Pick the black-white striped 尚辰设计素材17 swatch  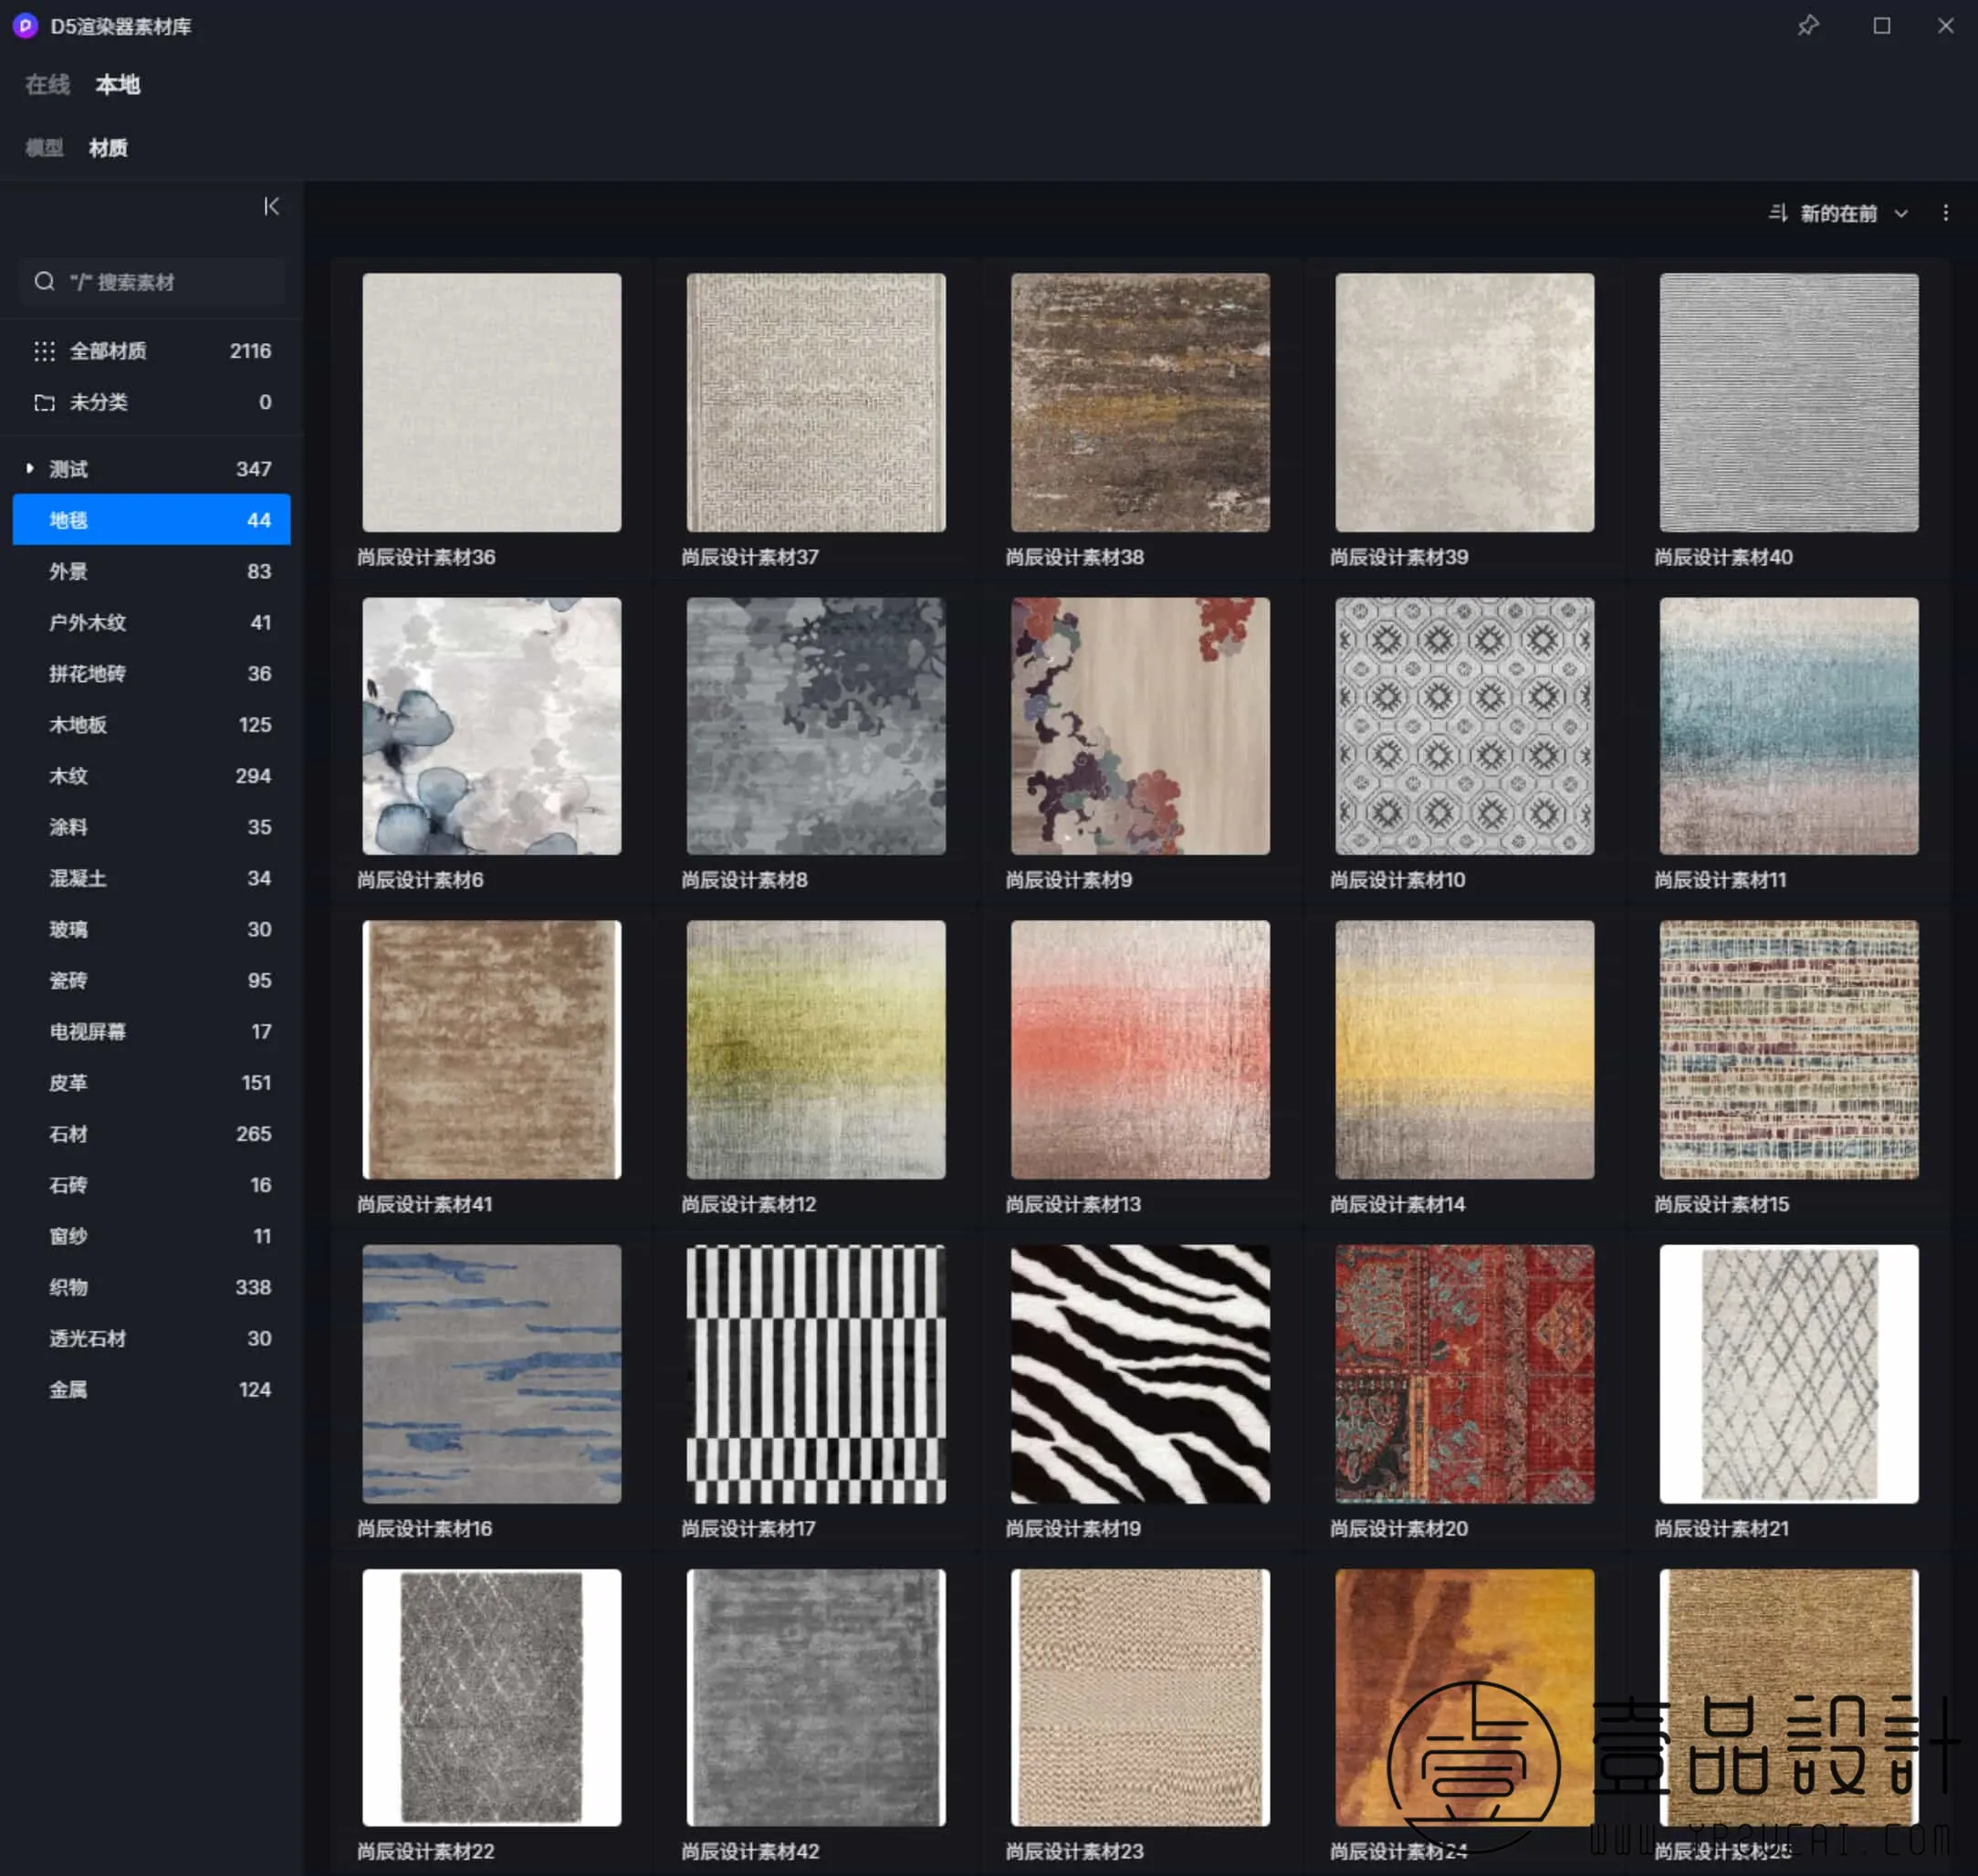click(x=815, y=1373)
